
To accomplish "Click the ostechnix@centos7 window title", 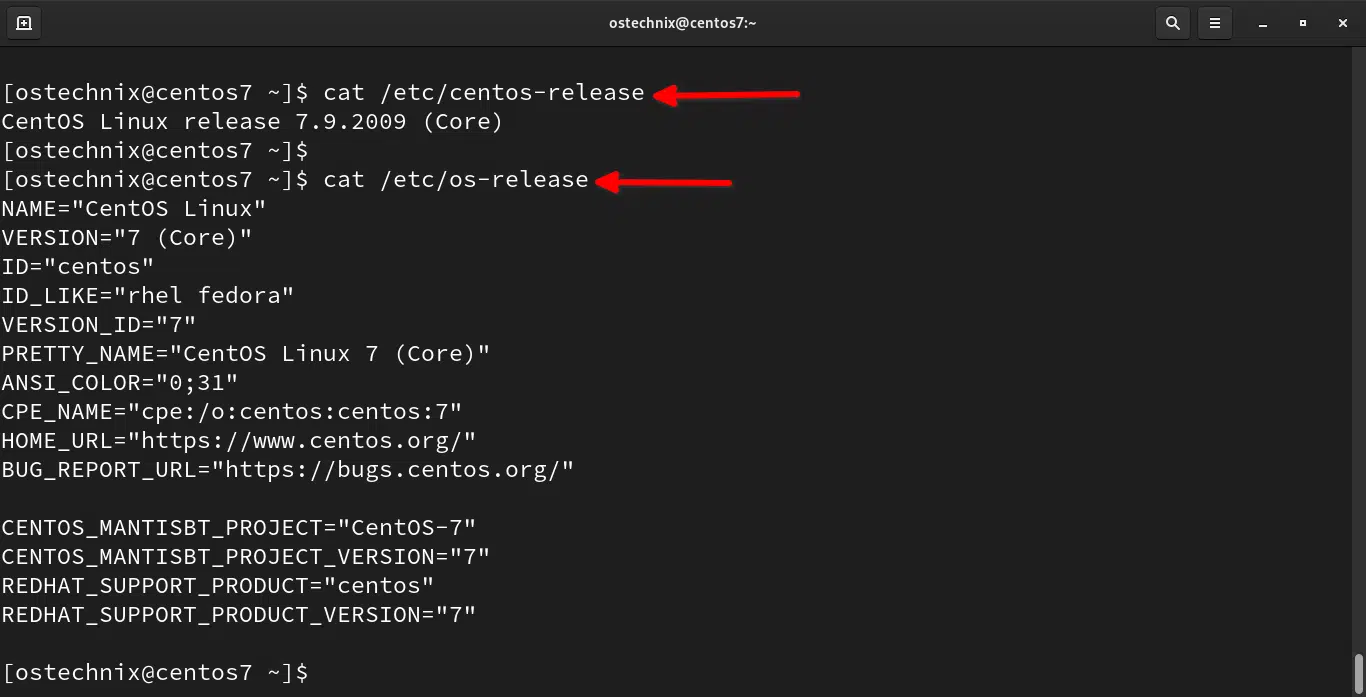I will tap(682, 23).
